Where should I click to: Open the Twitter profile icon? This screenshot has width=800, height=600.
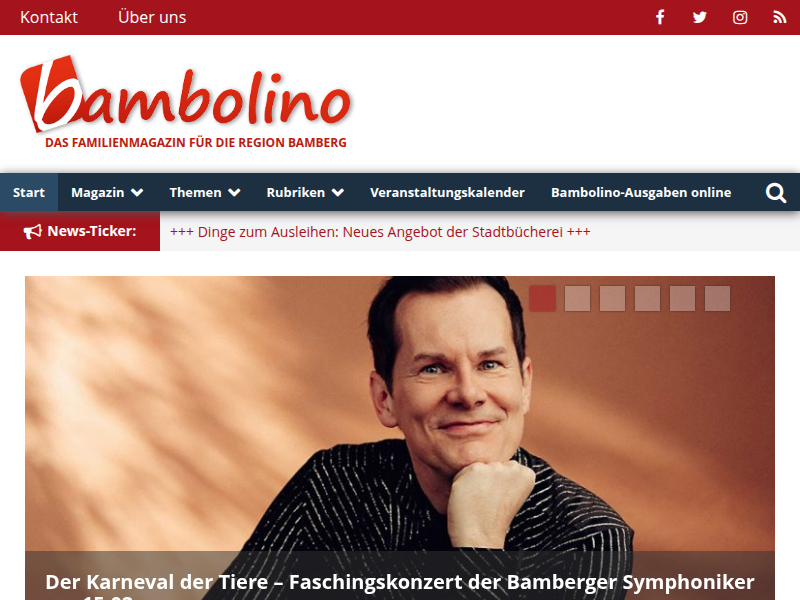click(699, 17)
